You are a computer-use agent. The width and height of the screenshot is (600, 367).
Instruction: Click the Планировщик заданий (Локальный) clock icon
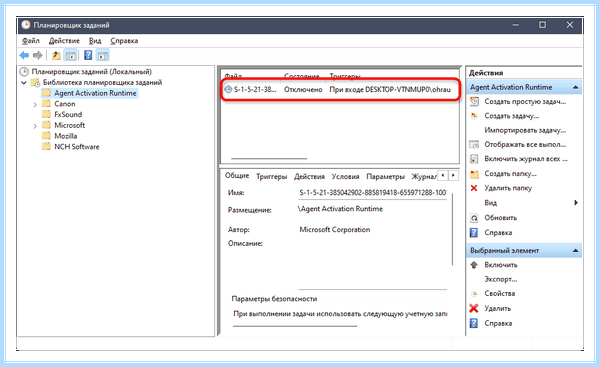coord(24,72)
